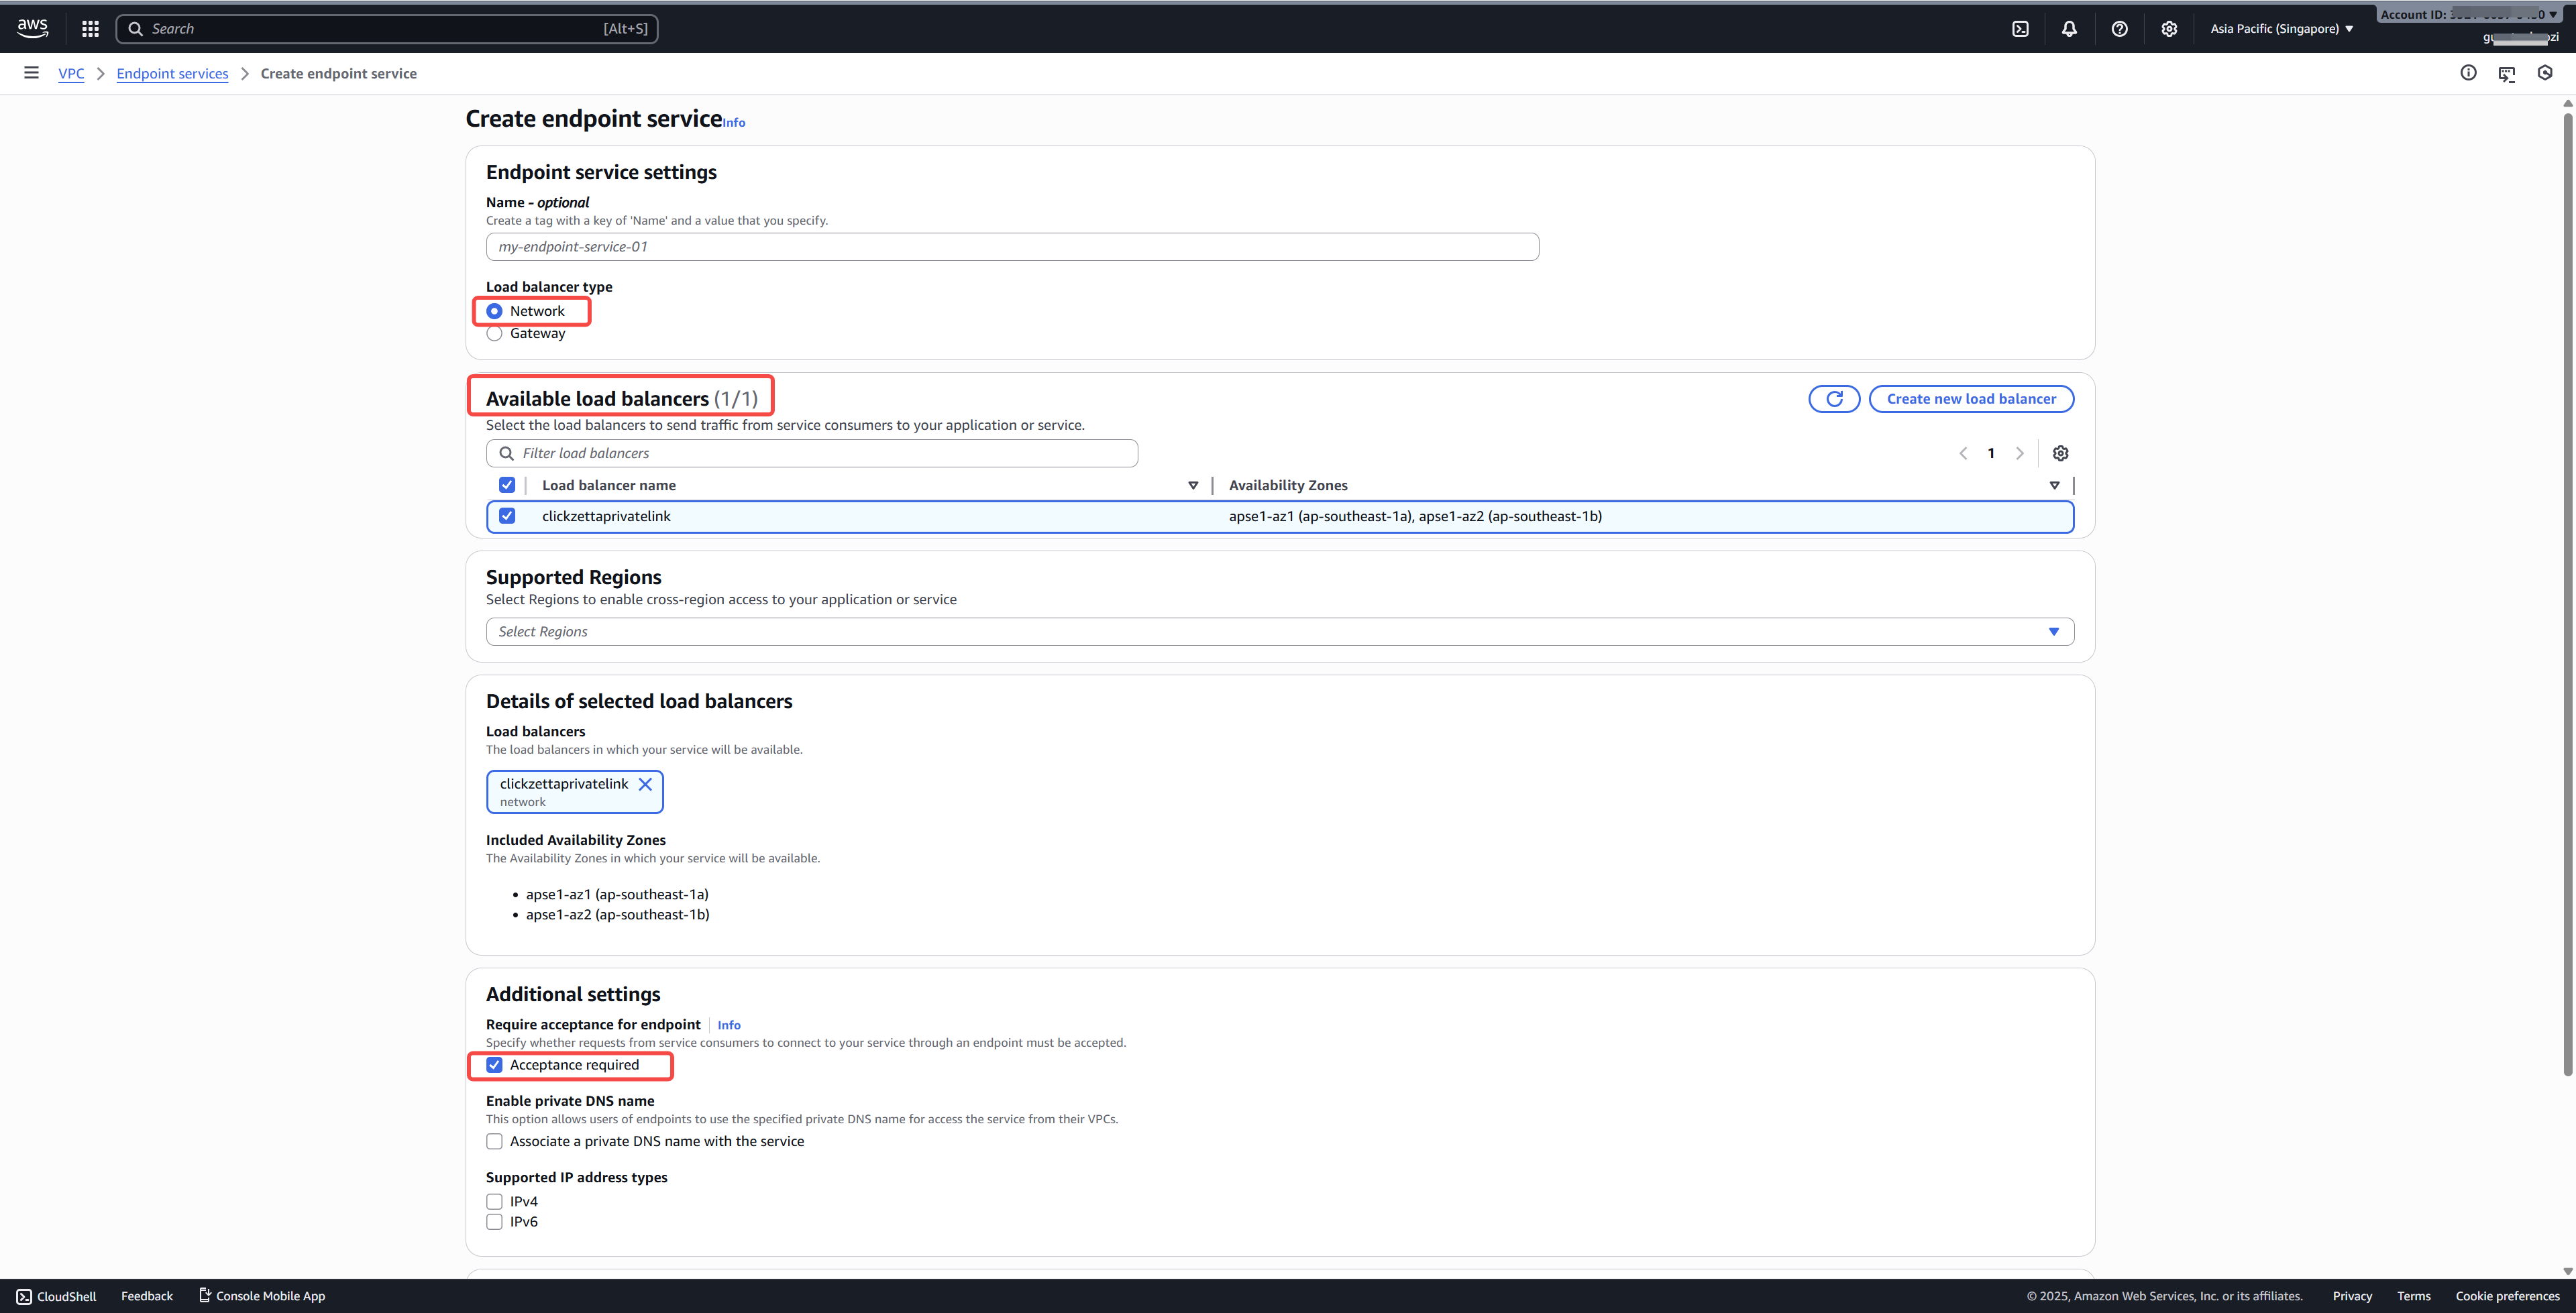
Task: Open load balancer table preferences gear
Action: click(x=2060, y=453)
